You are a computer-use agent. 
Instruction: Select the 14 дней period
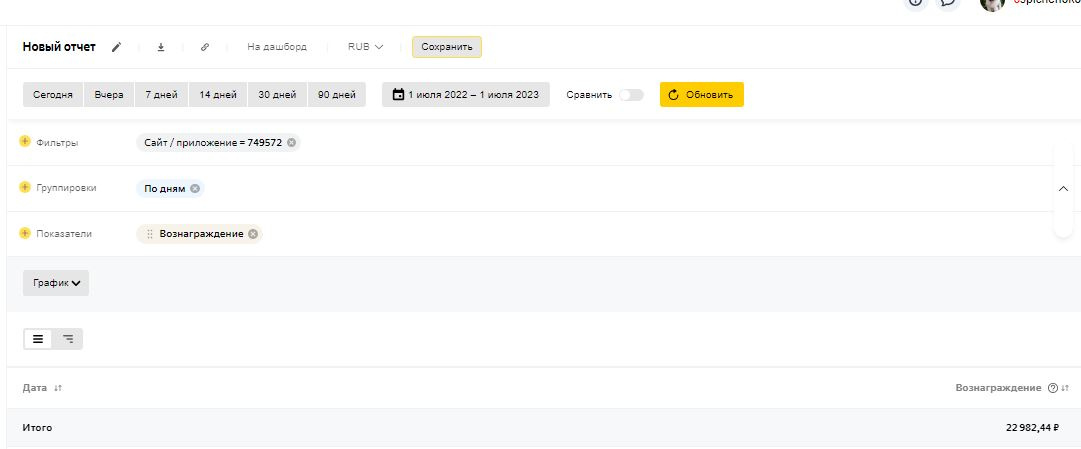point(218,94)
